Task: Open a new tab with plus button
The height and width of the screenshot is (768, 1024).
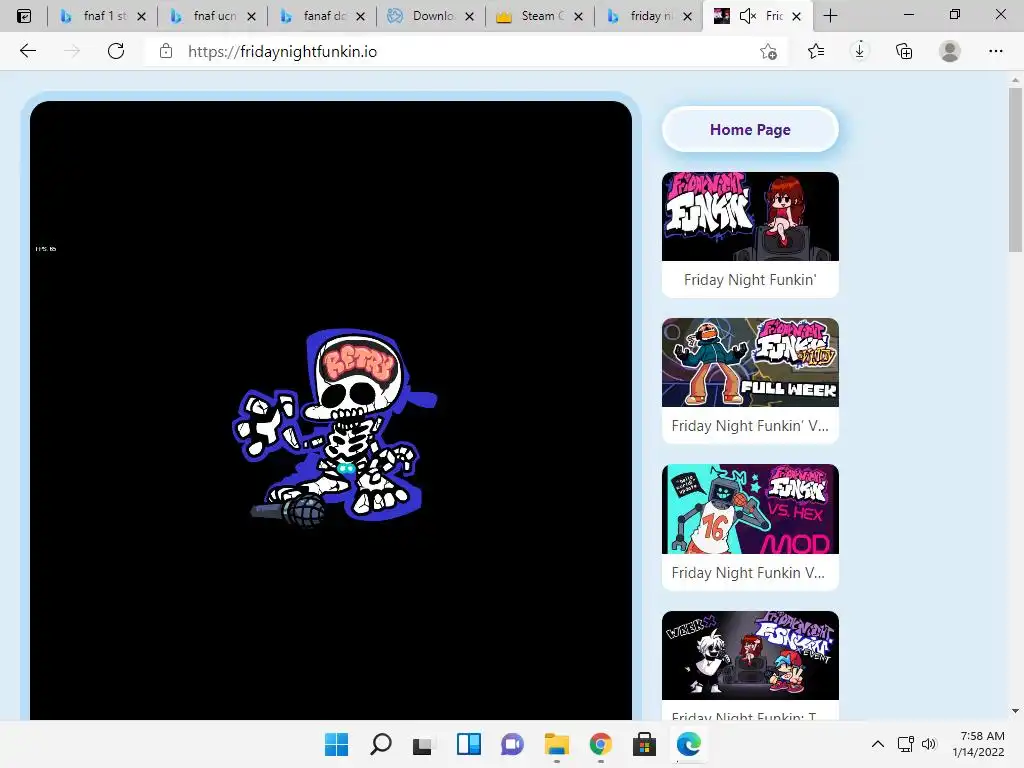Action: click(830, 16)
